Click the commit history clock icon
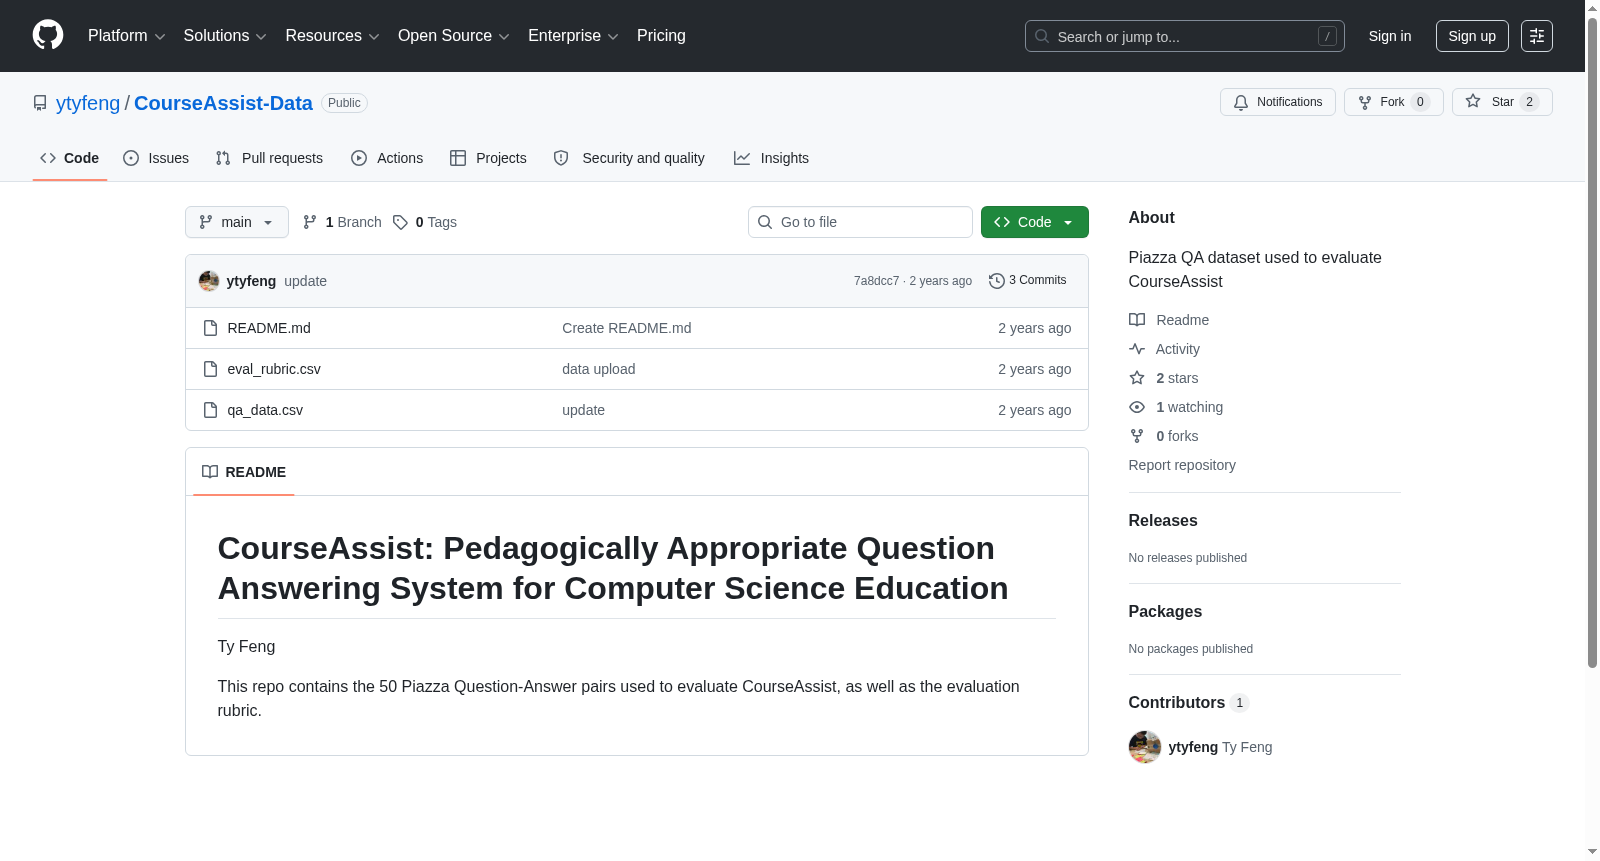 (x=996, y=281)
